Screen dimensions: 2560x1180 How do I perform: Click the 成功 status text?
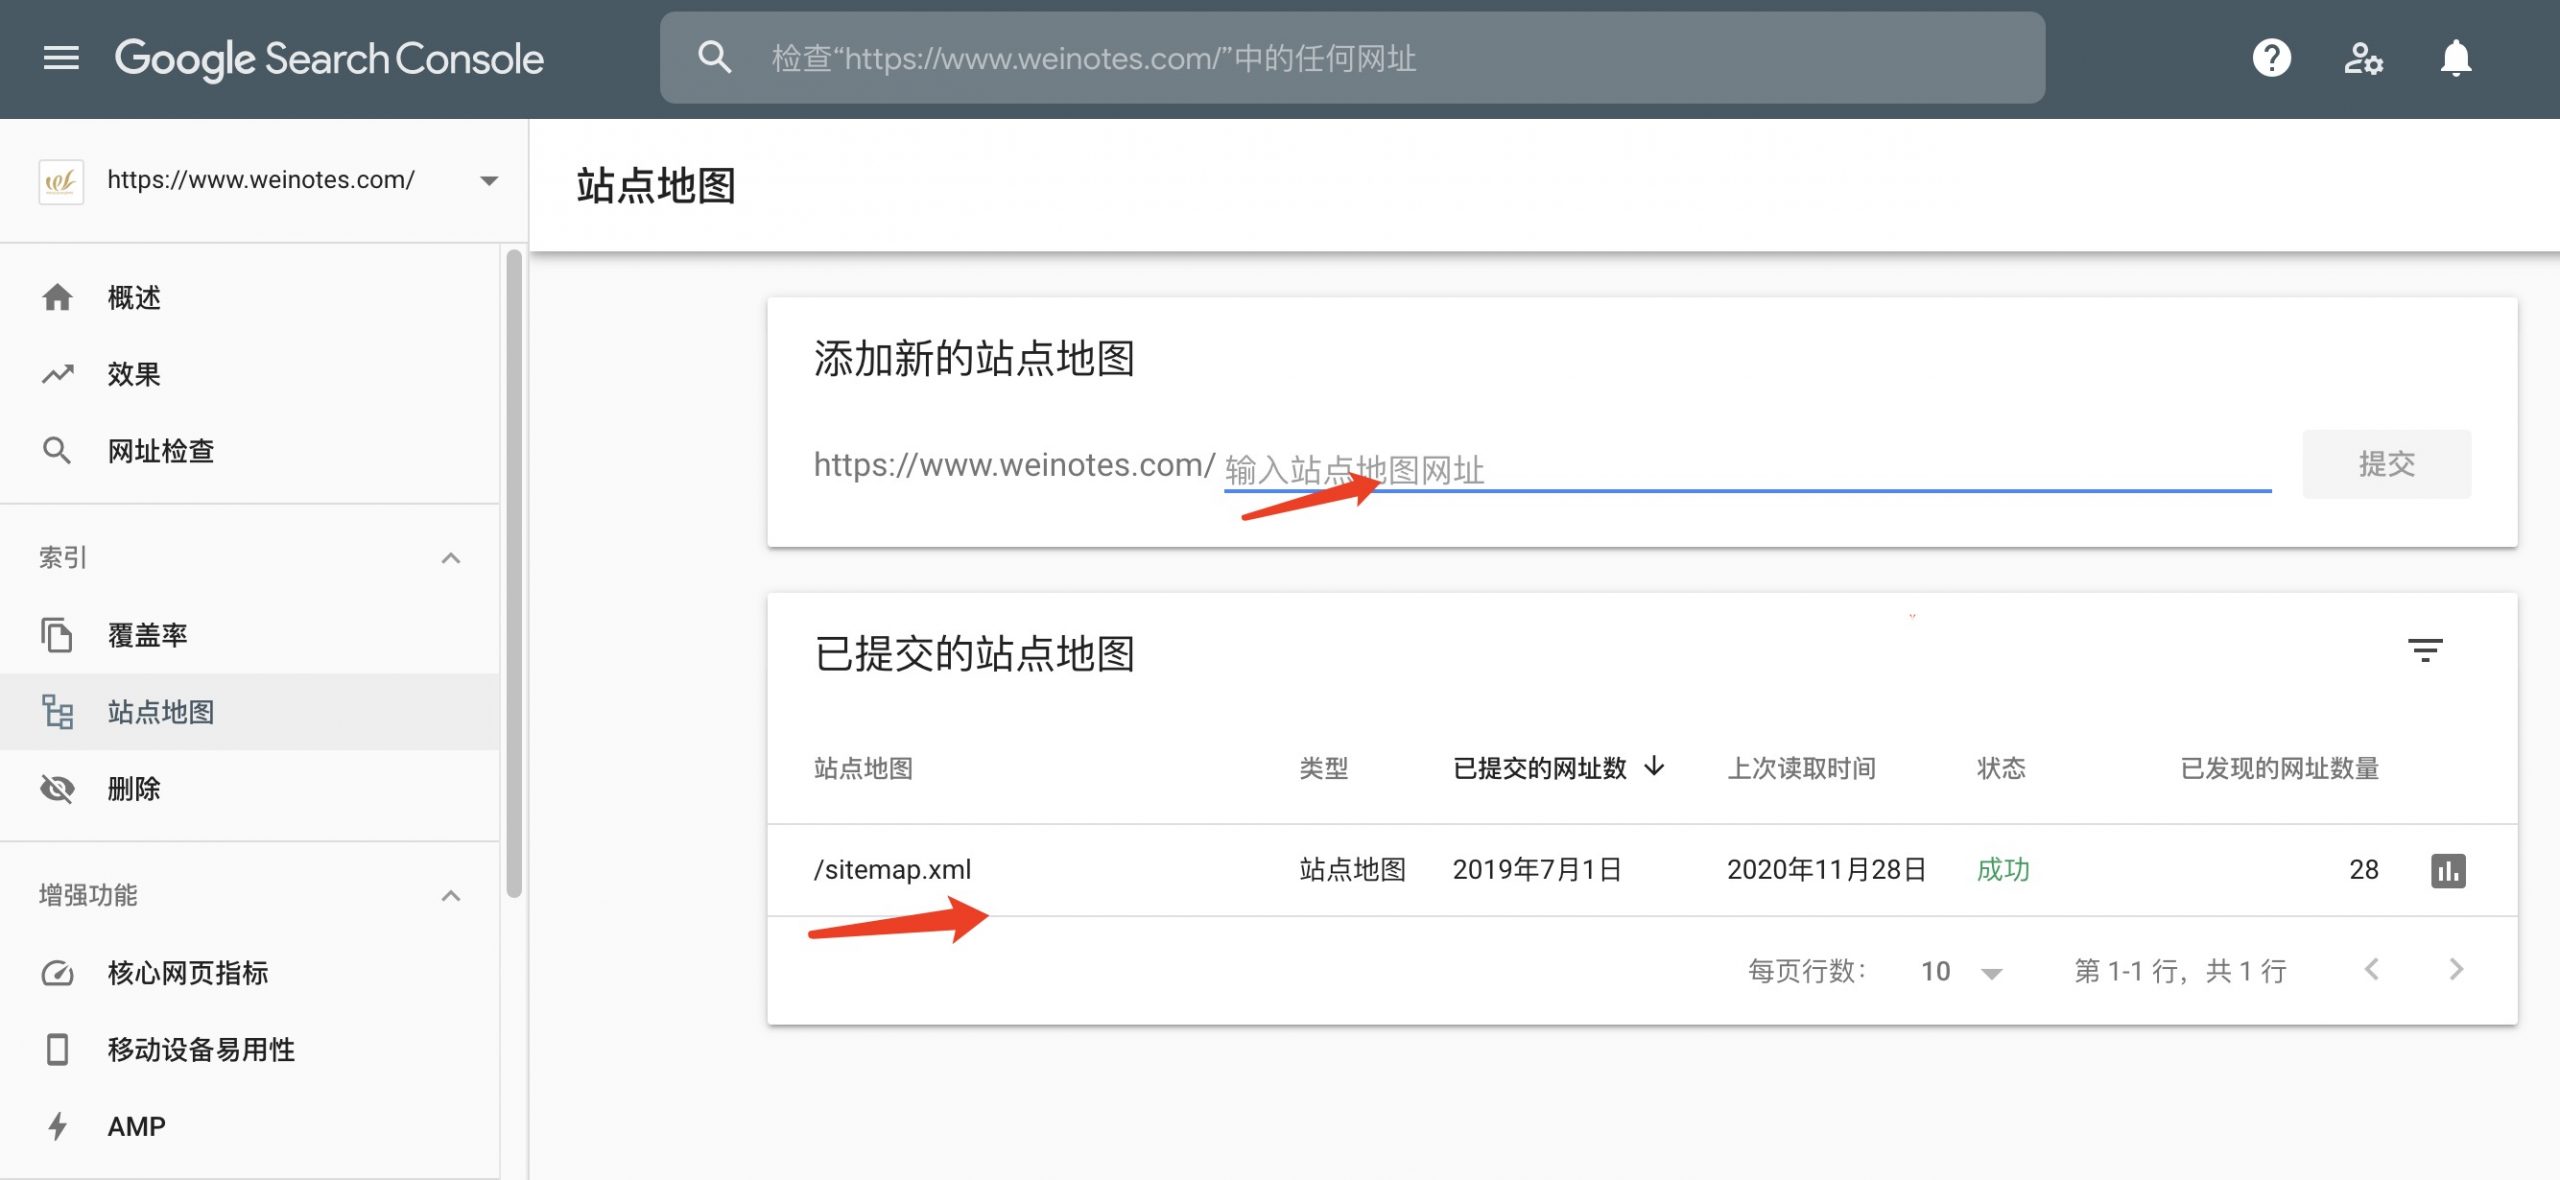pos(2003,870)
